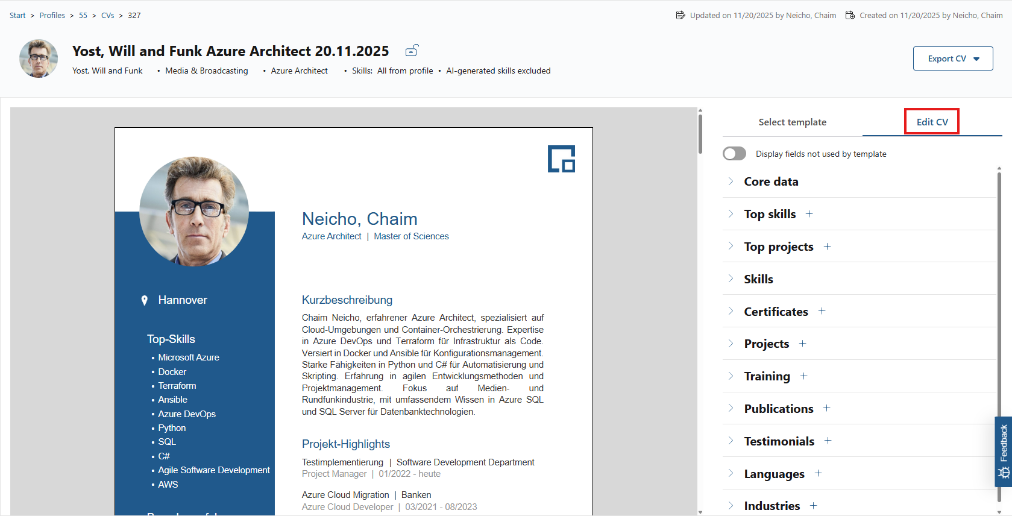Image resolution: width=1012 pixels, height=516 pixels.
Task: Toggle Display fields not used by template
Action: (734, 154)
